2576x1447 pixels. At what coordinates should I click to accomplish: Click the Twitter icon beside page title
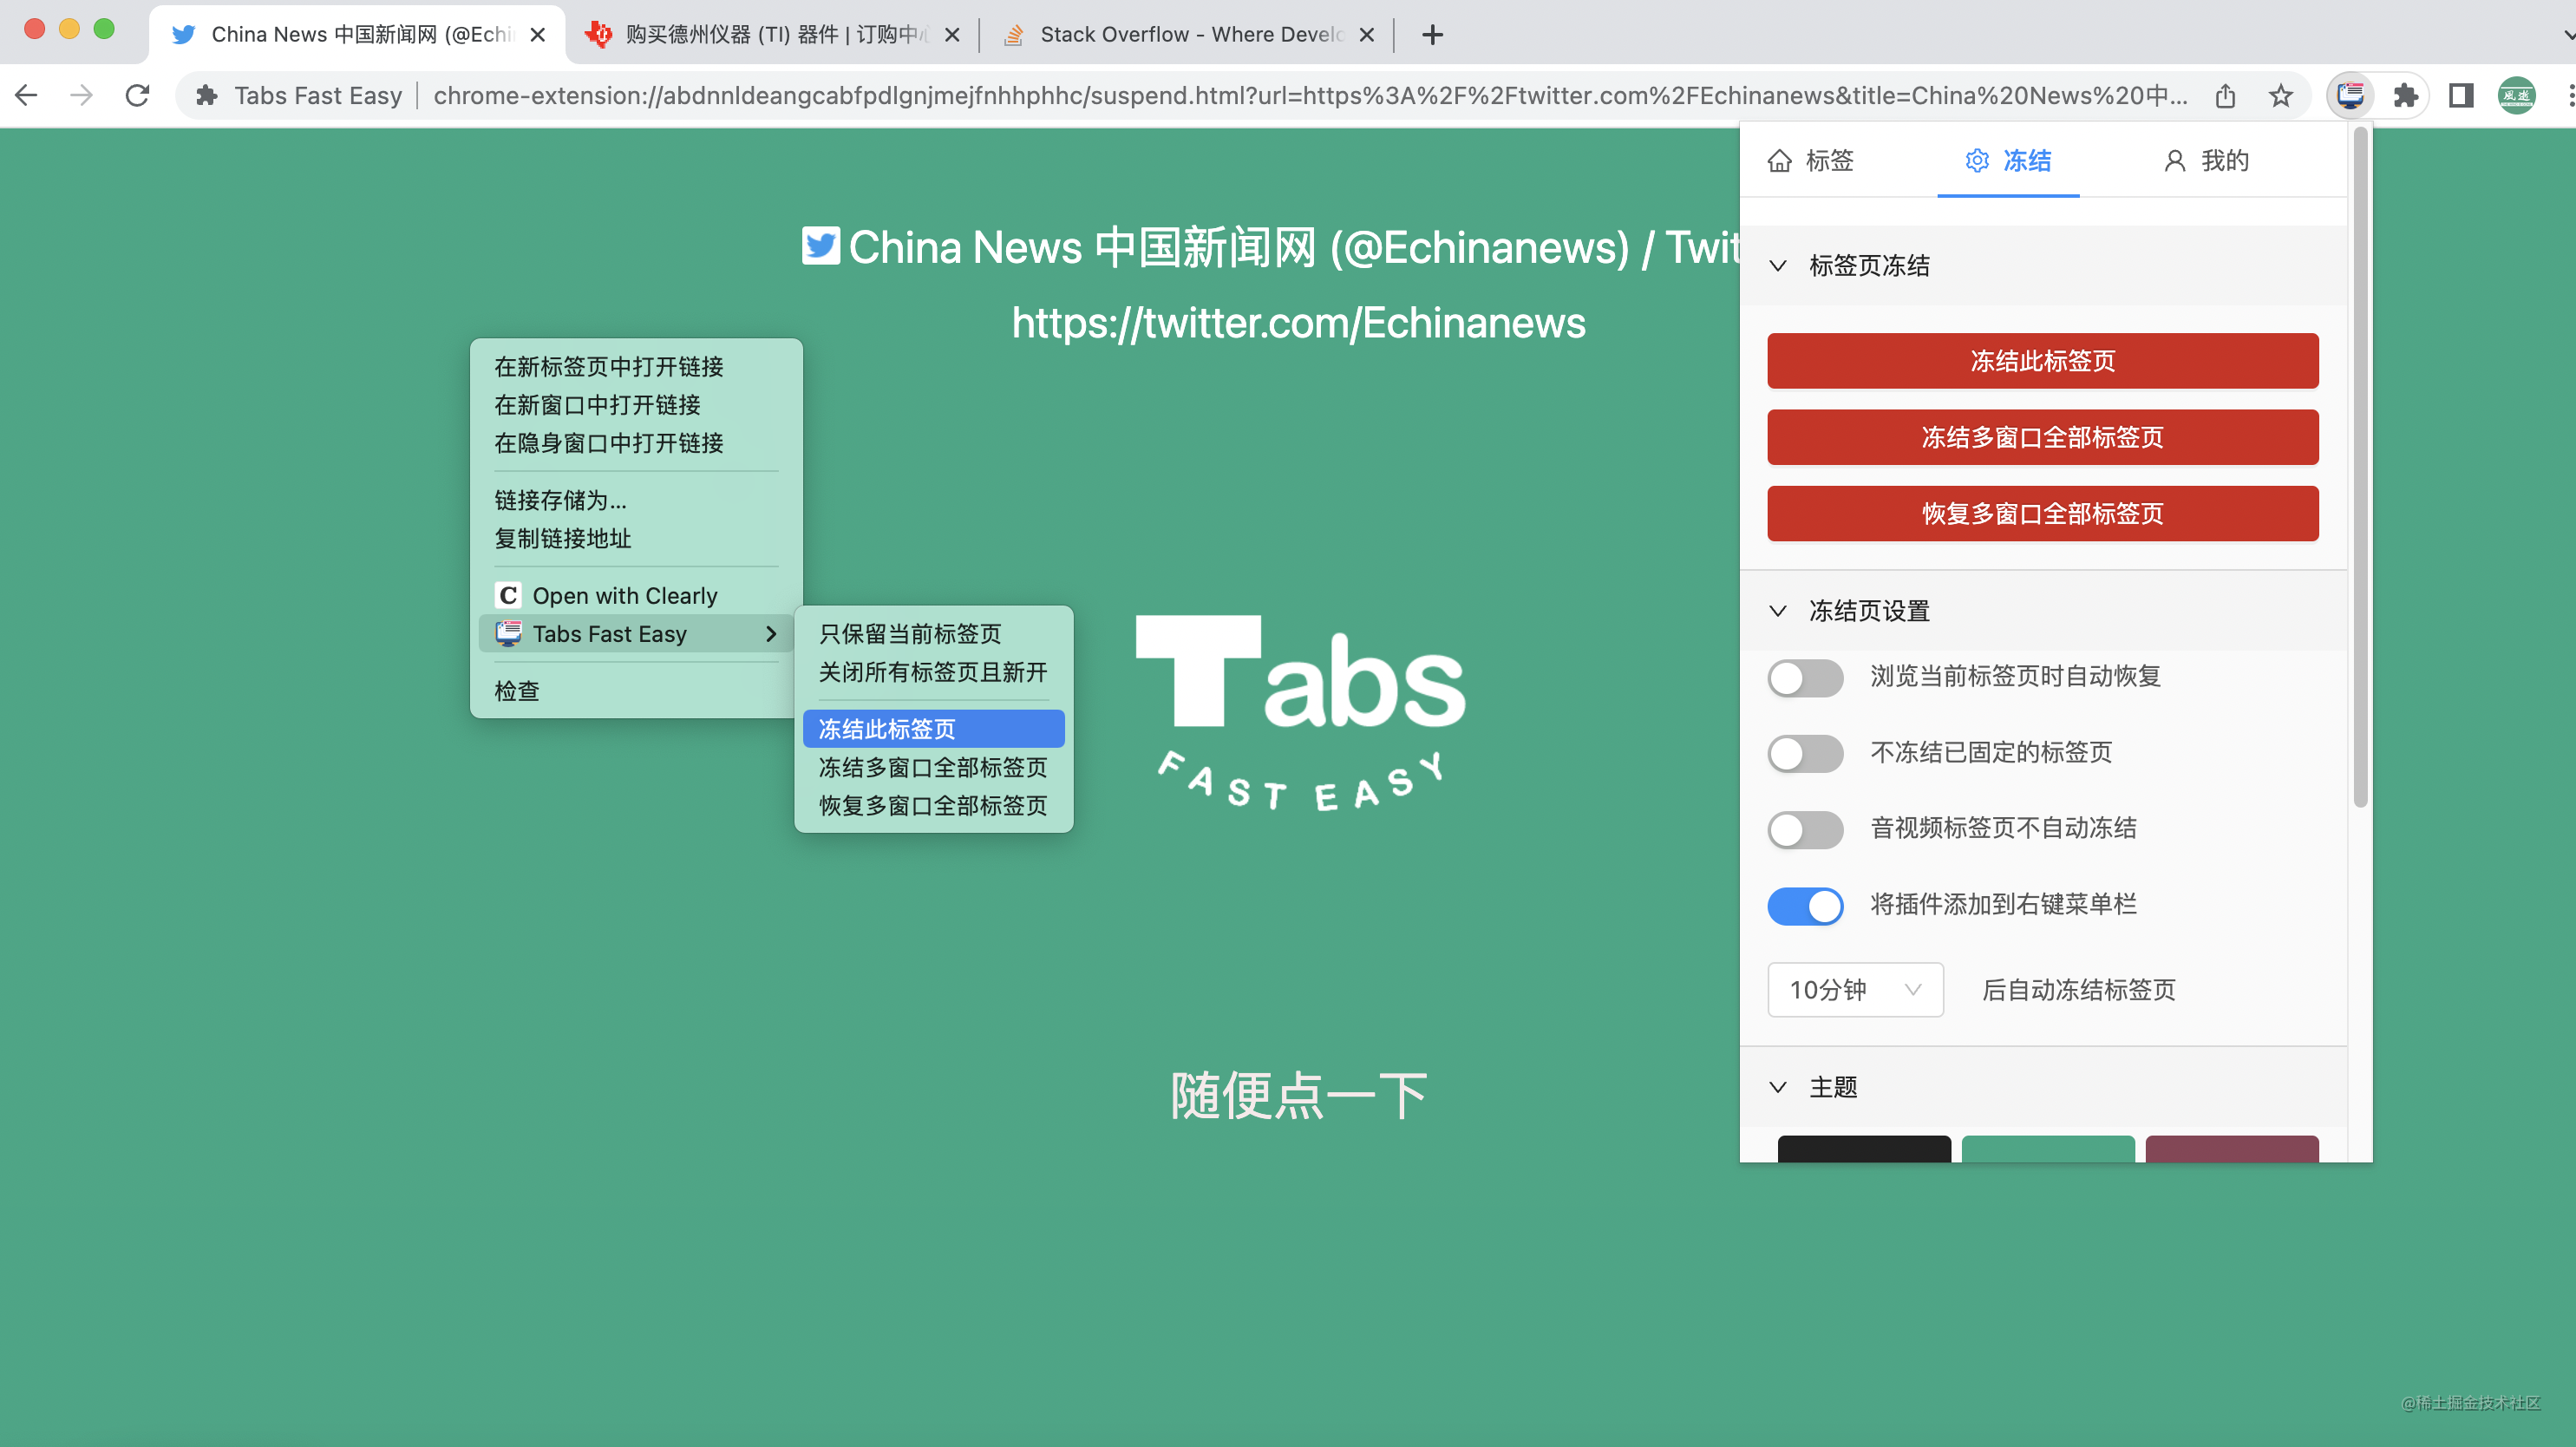pos(820,246)
